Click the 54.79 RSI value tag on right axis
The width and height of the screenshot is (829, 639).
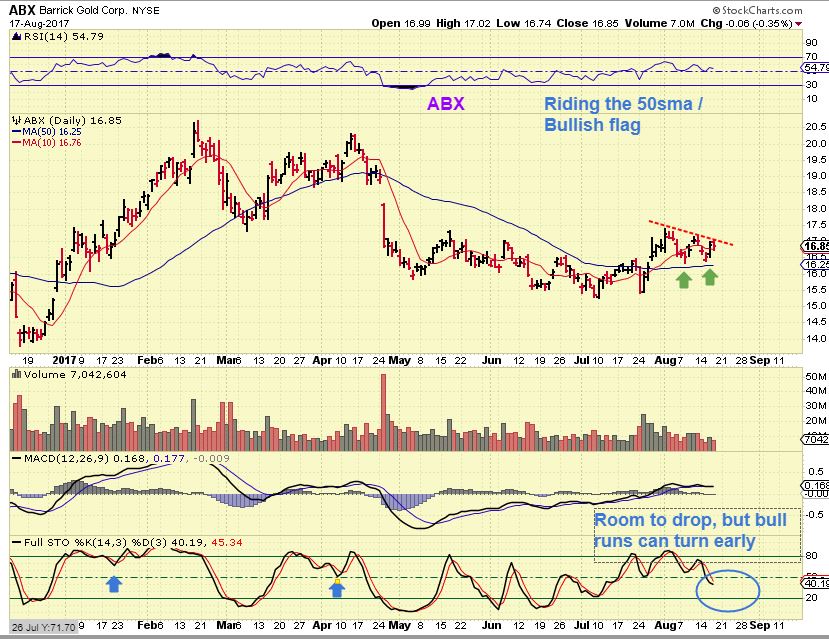click(815, 68)
